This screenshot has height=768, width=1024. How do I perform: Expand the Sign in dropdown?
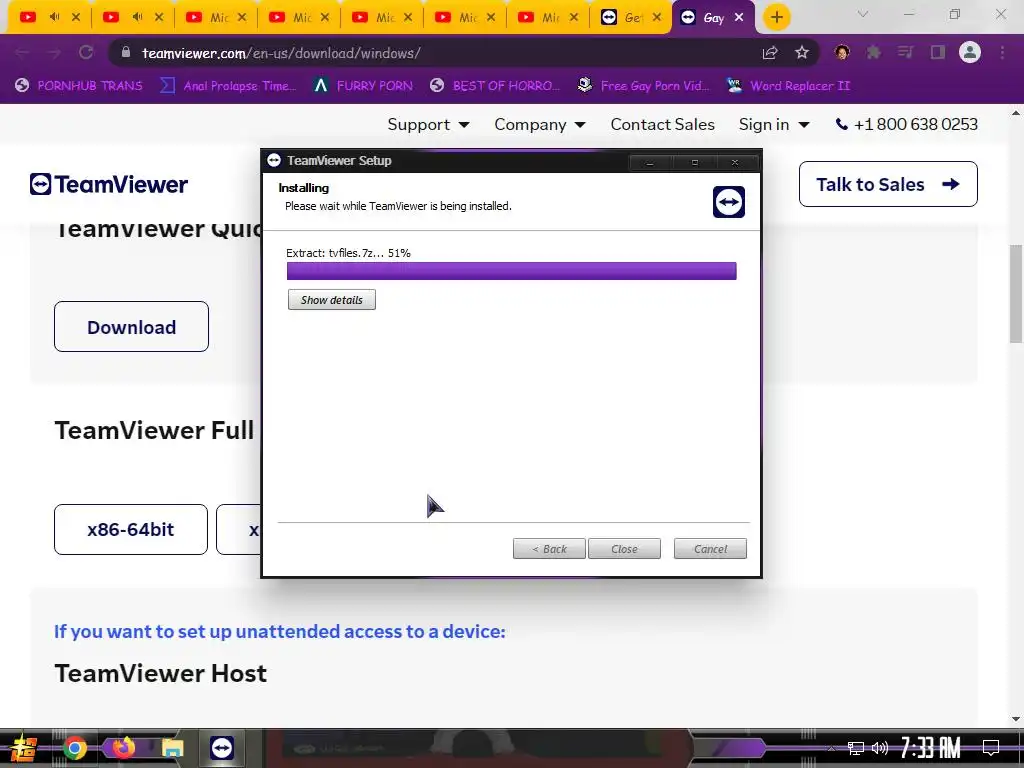pos(774,124)
